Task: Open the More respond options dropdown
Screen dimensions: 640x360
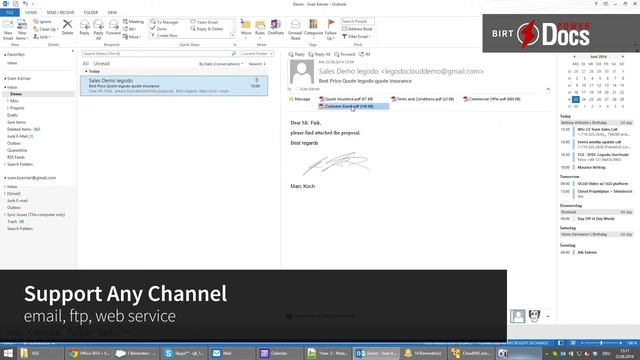Action: 132,37
